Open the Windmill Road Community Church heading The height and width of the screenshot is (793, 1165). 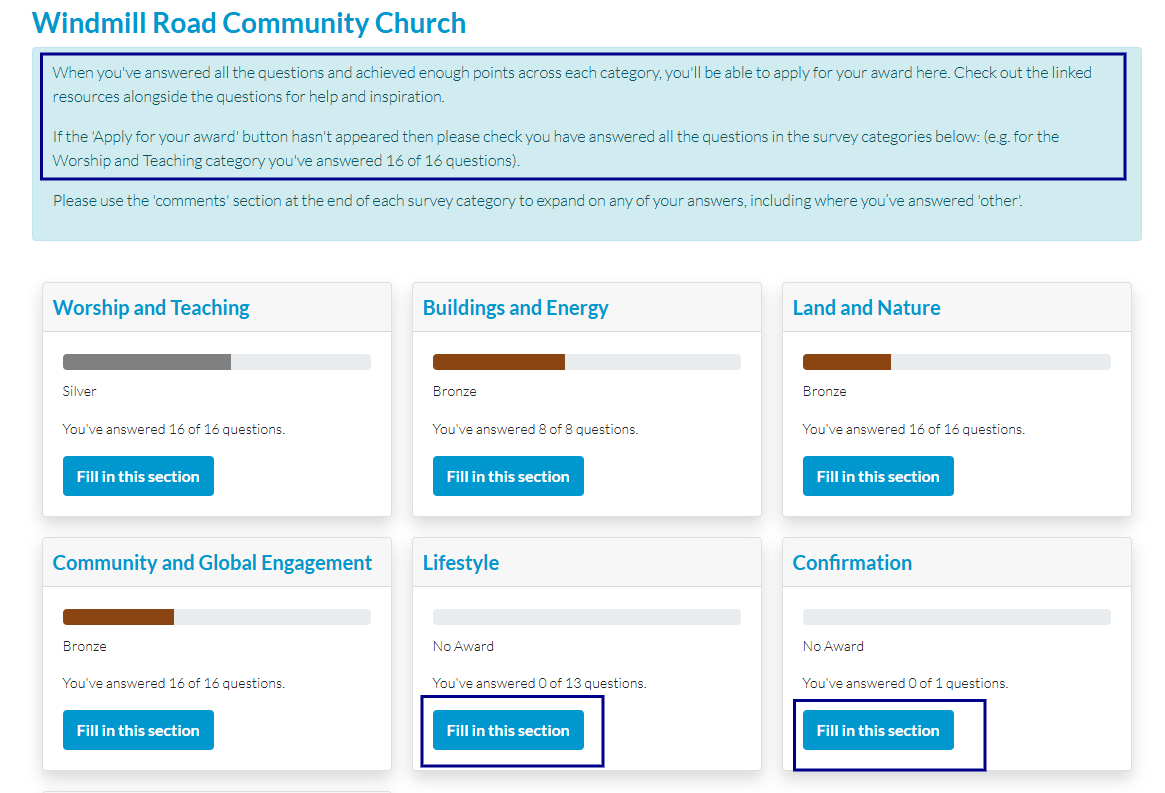[249, 24]
